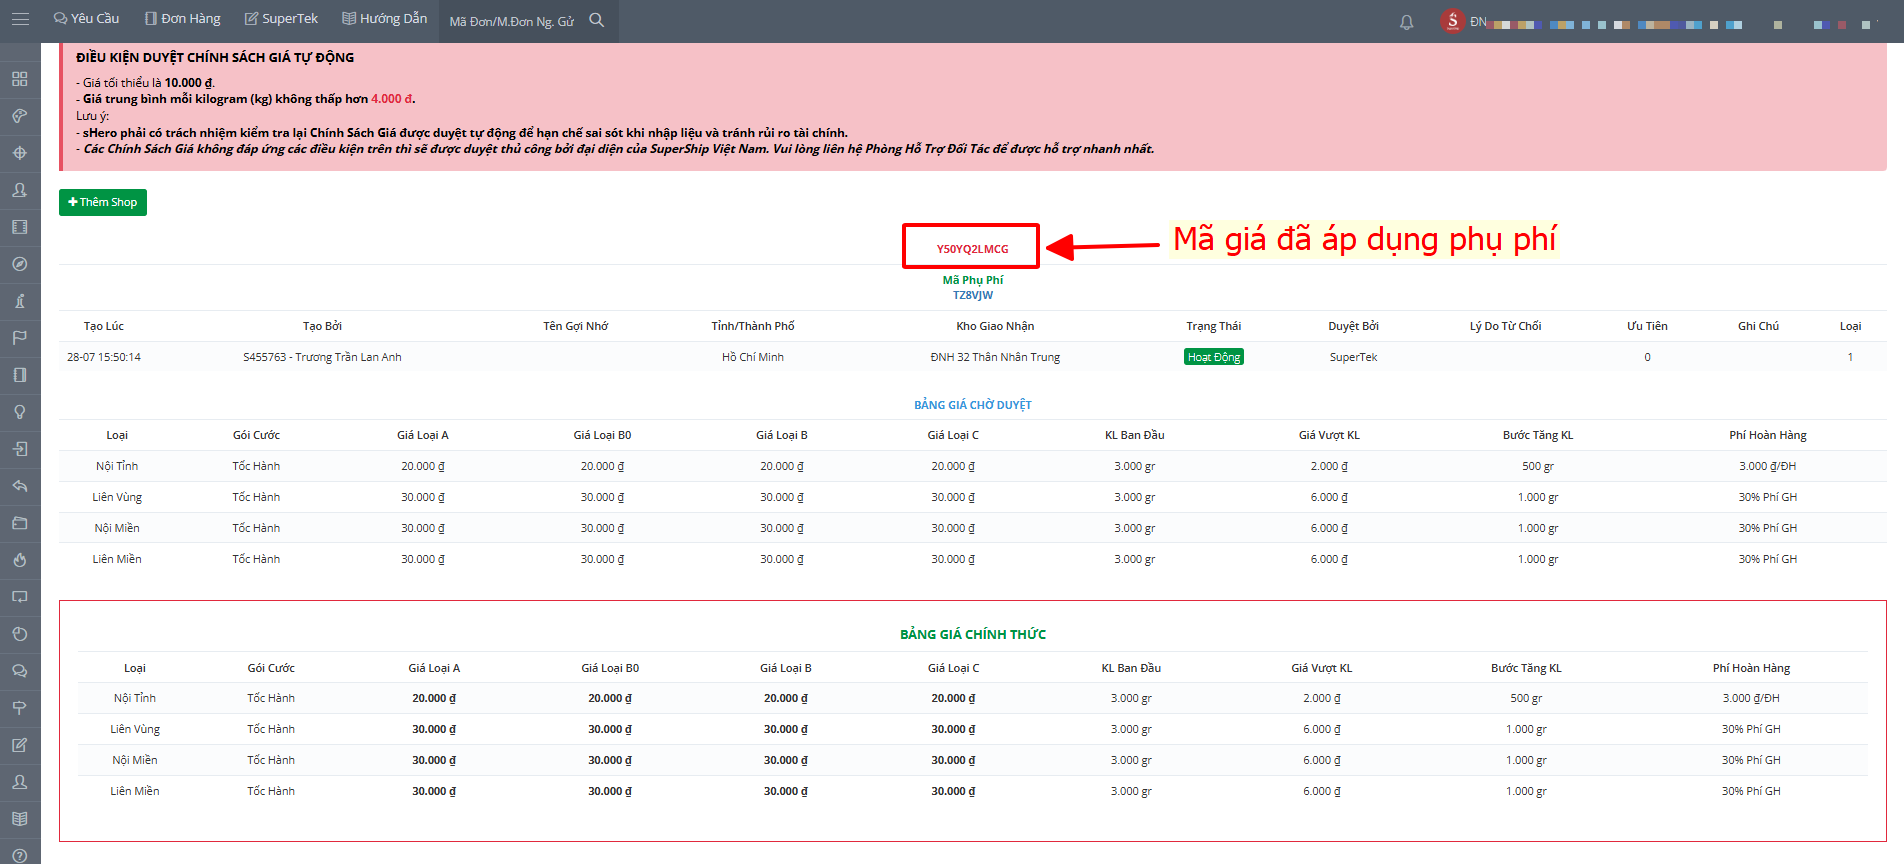Click 3.000 ₫/ĐH return fee in pending table
1904x864 pixels.
(1767, 466)
